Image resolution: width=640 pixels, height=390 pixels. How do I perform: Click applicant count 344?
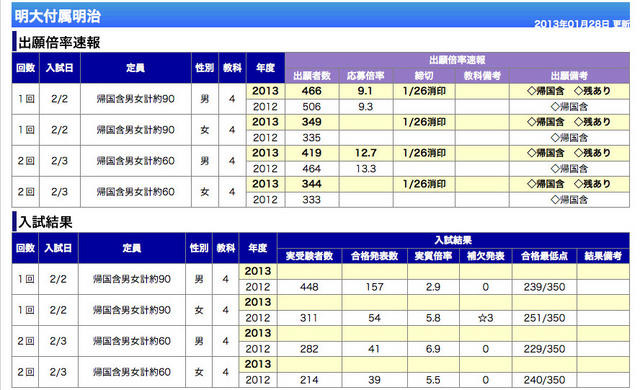(x=311, y=184)
